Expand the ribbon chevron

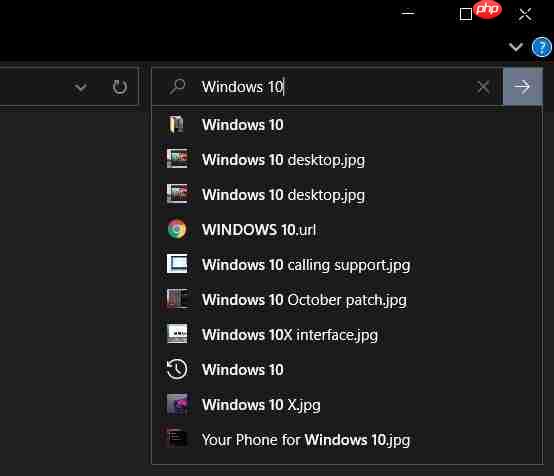click(x=515, y=47)
